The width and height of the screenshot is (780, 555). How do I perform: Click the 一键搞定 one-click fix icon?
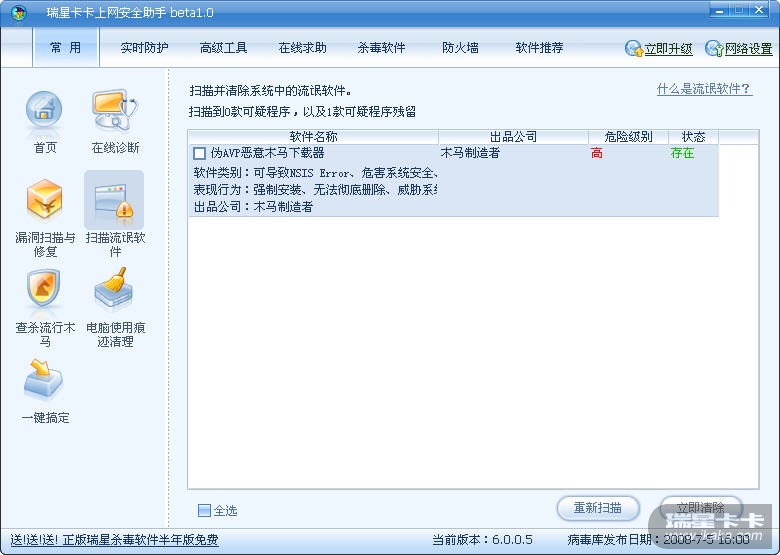pos(44,380)
